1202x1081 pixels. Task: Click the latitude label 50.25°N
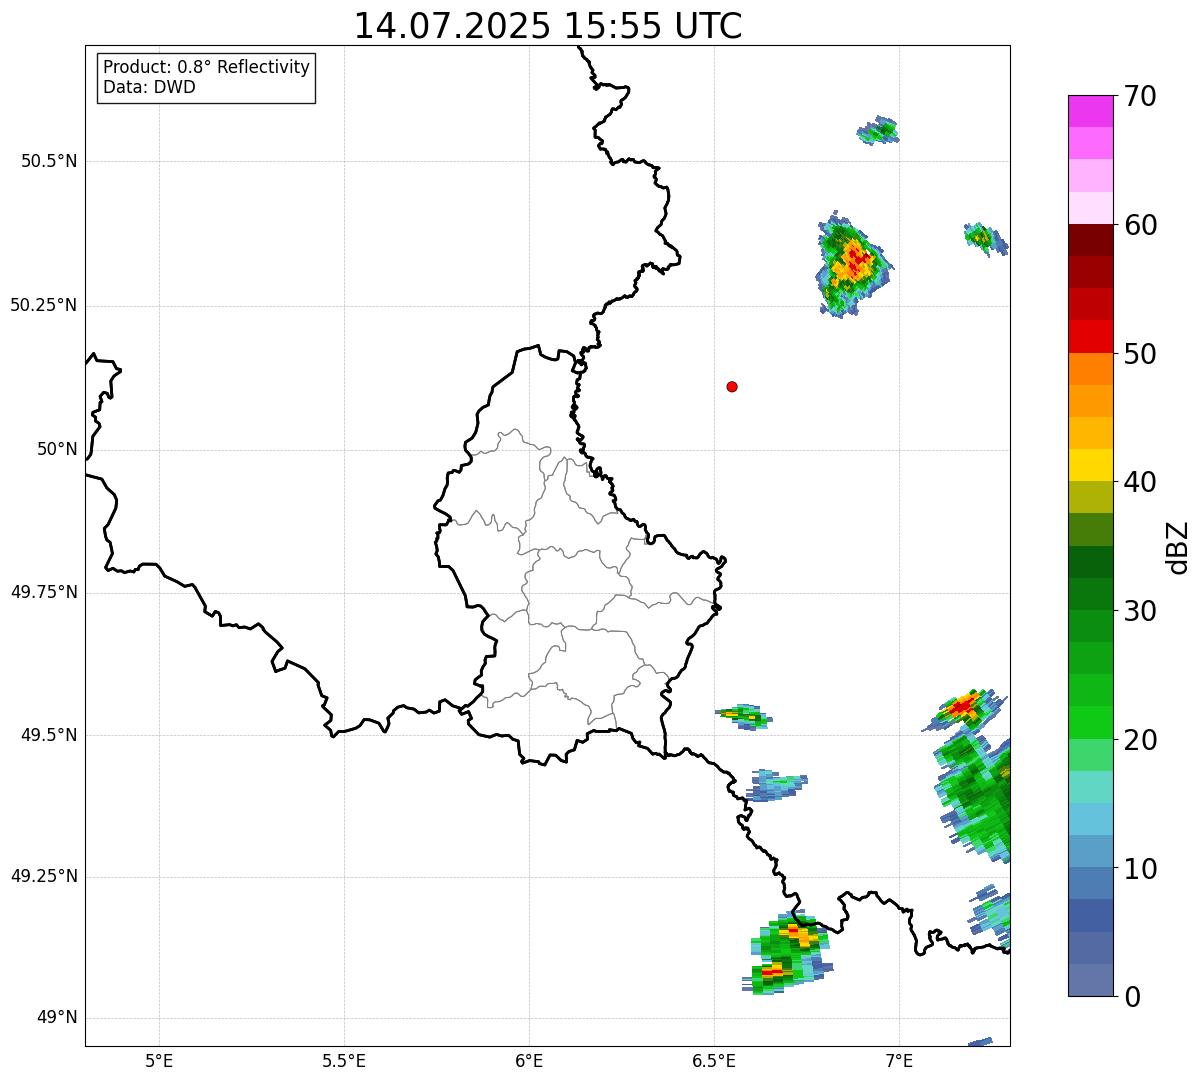coord(43,305)
